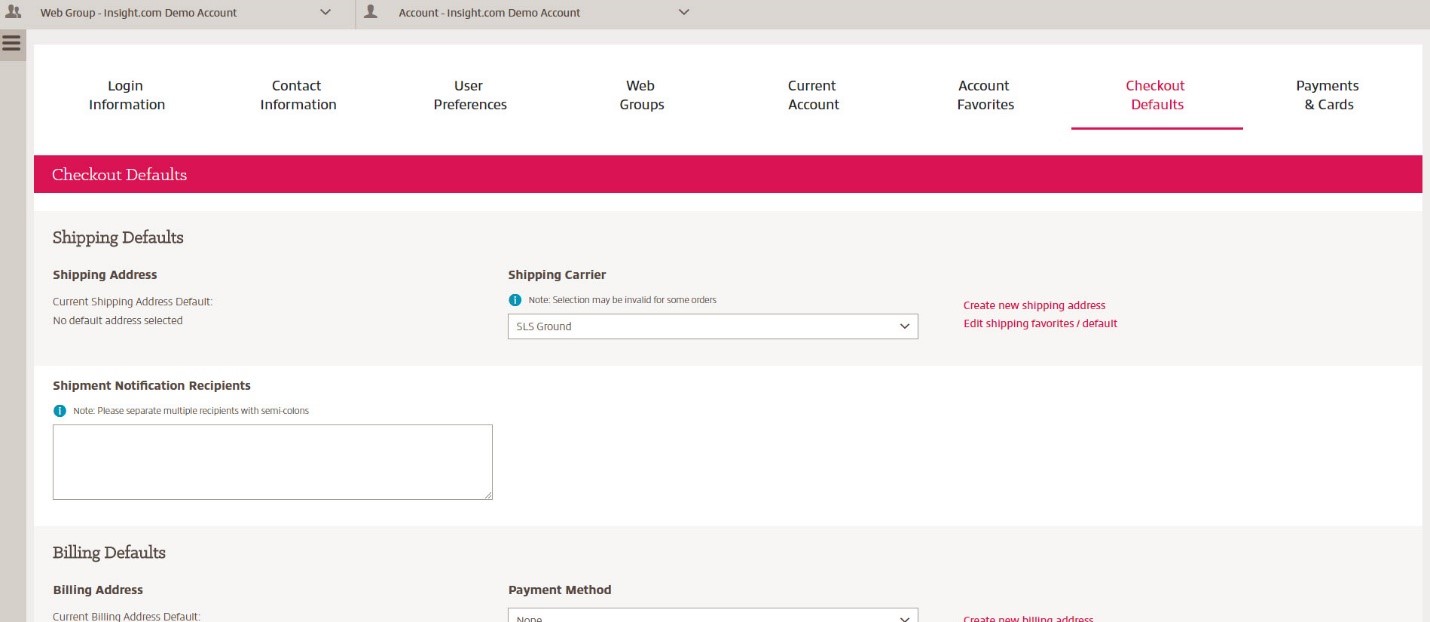Click the Shipment Notification Recipients text box

pyautogui.click(x=272, y=461)
